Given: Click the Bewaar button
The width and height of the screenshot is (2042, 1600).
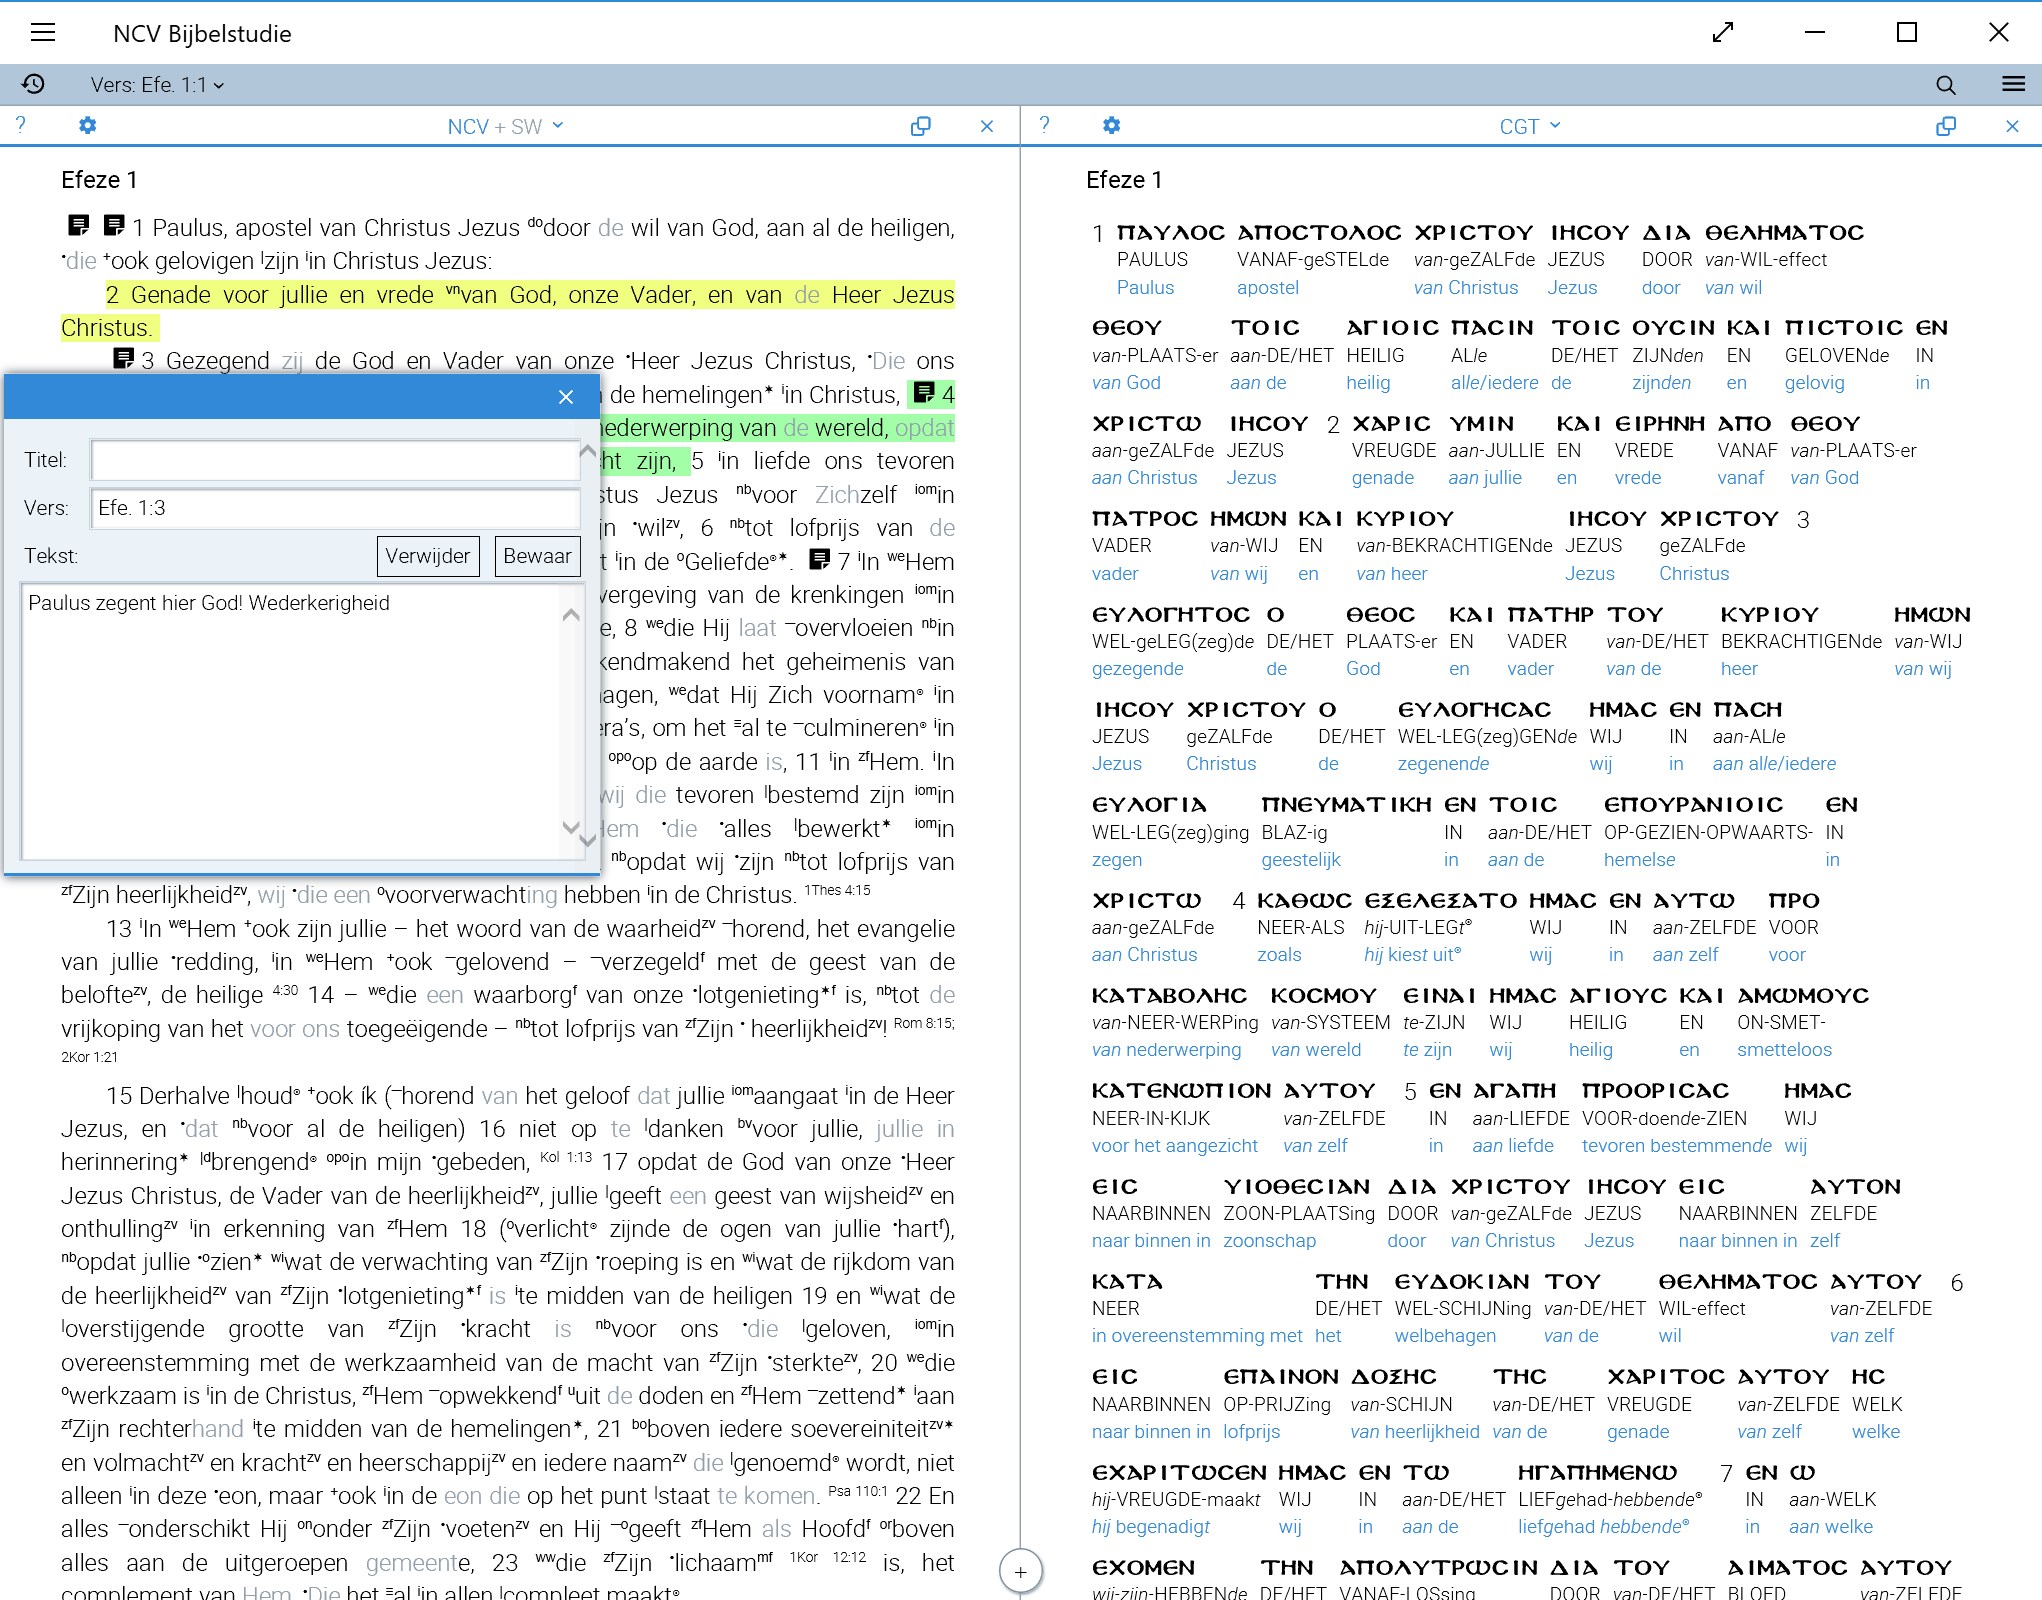Looking at the screenshot, I should pyautogui.click(x=537, y=556).
